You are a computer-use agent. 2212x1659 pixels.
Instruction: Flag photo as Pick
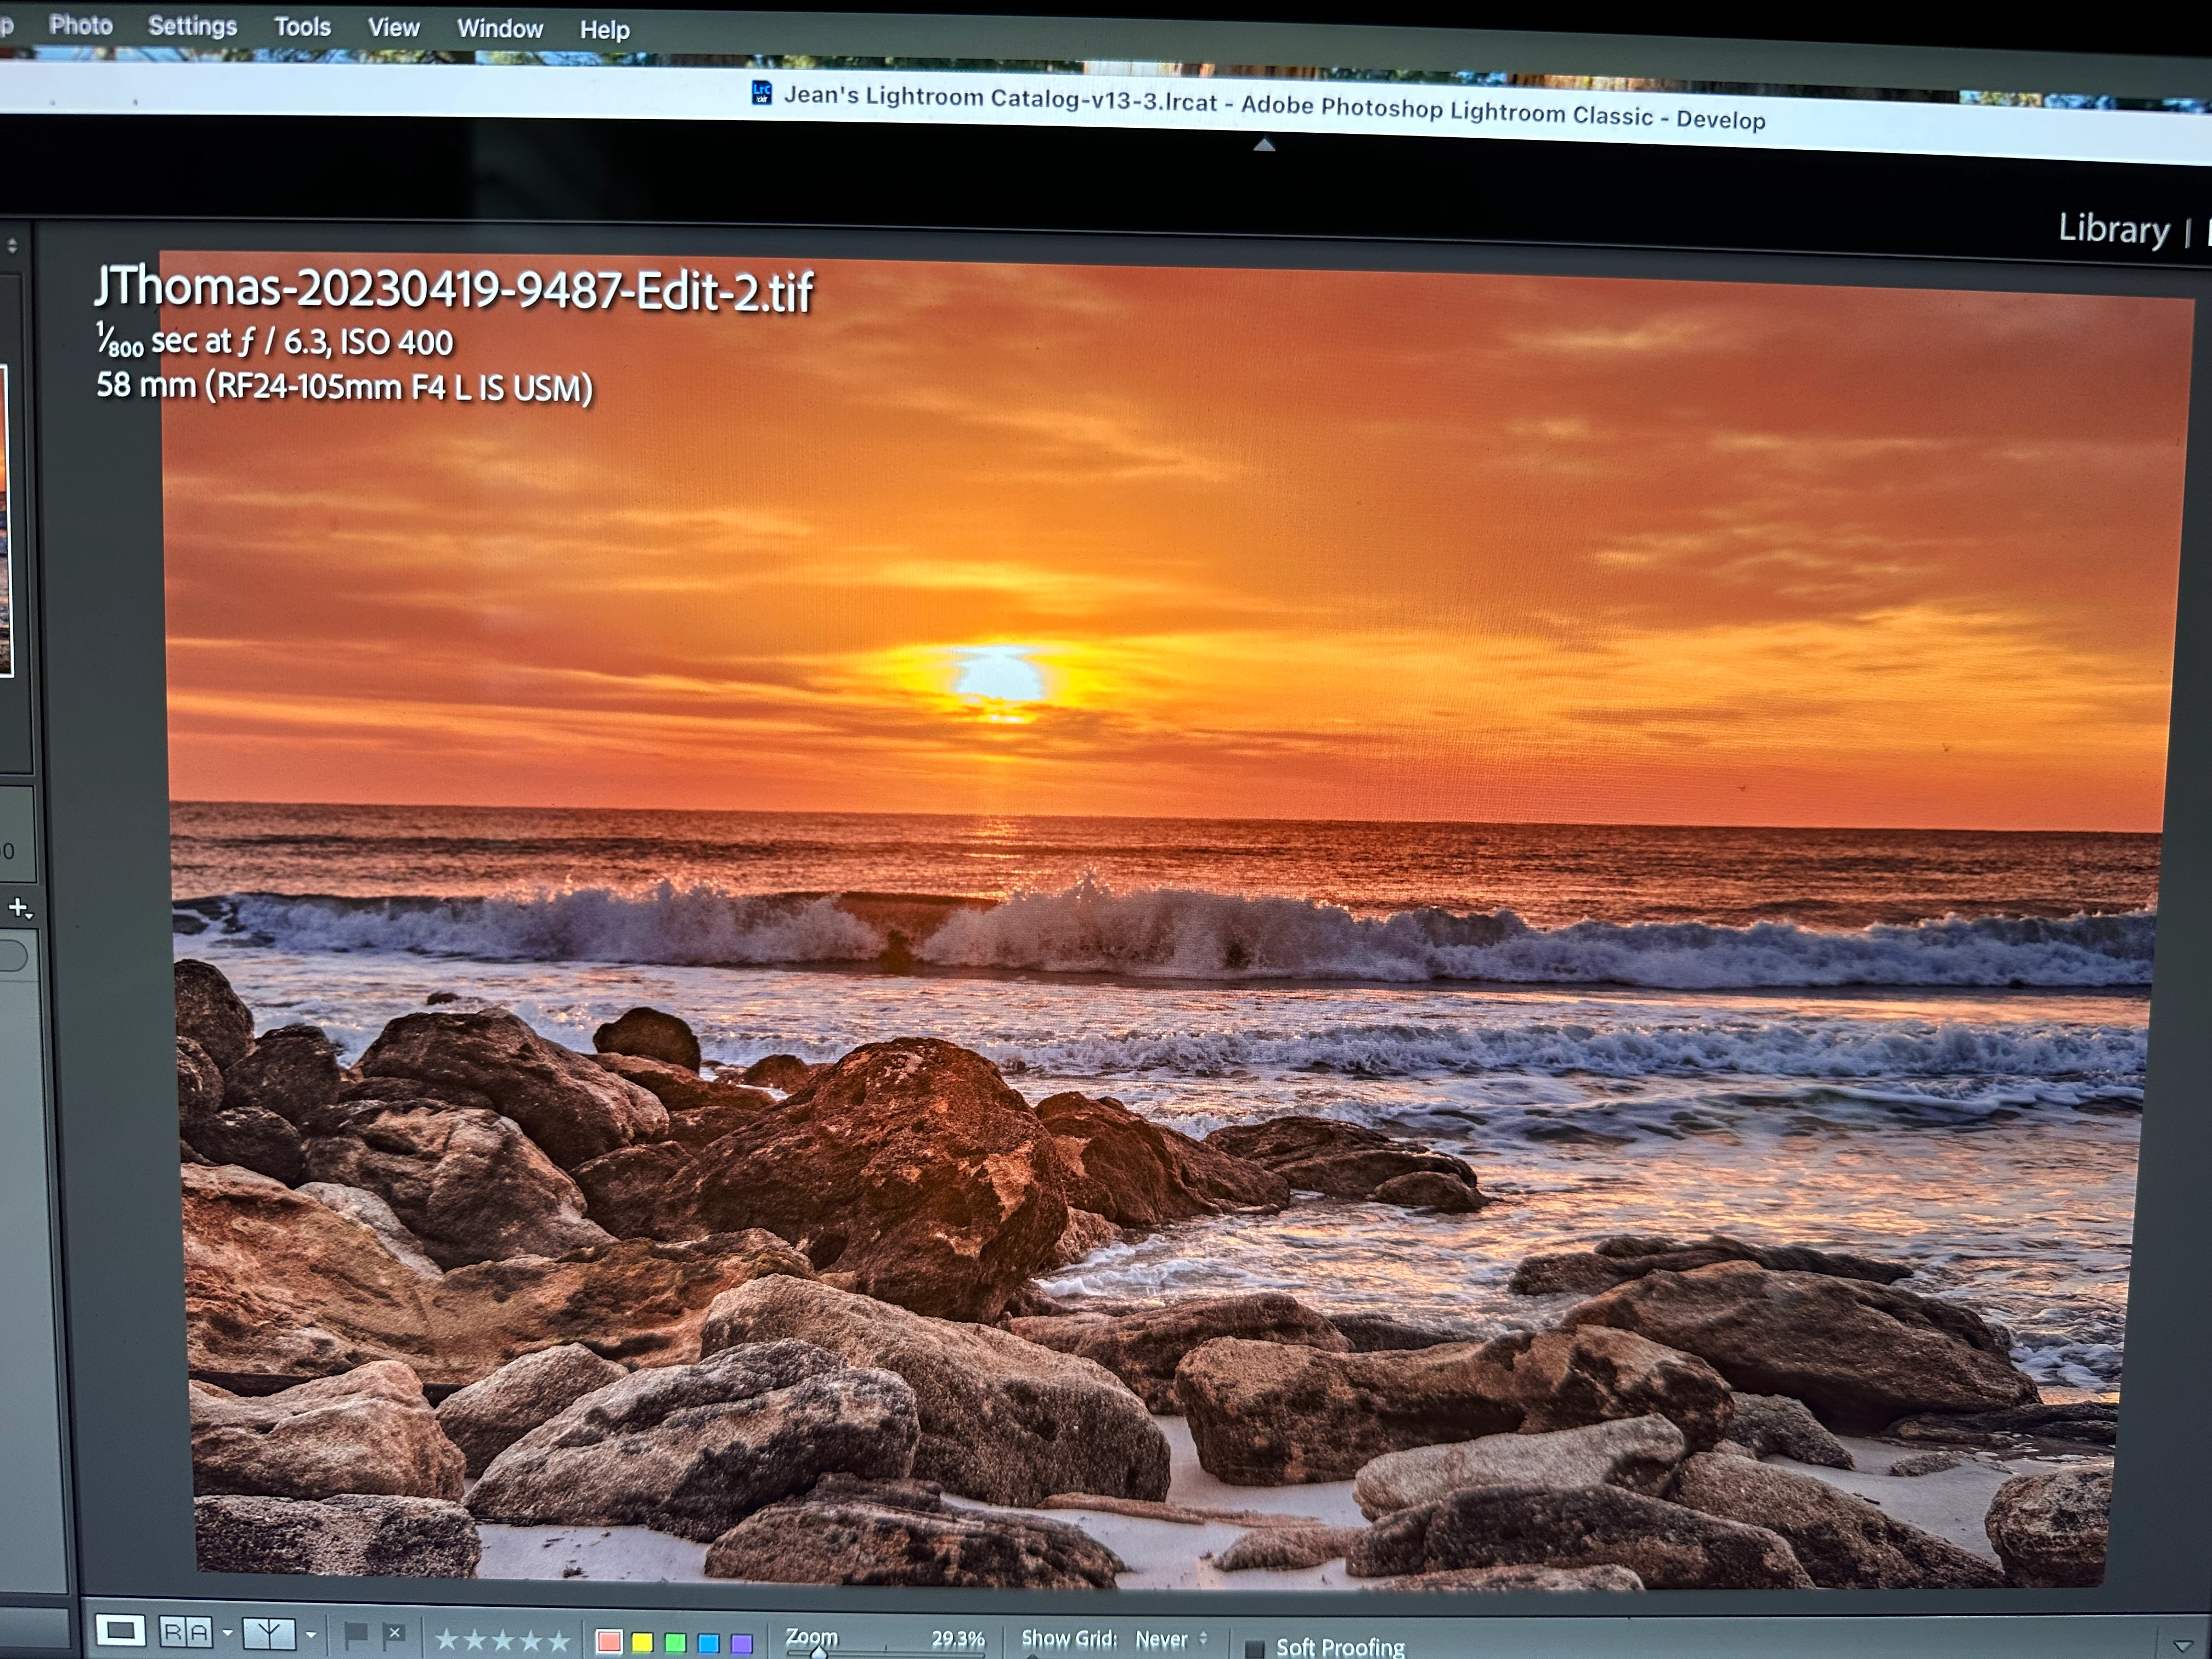point(355,1635)
